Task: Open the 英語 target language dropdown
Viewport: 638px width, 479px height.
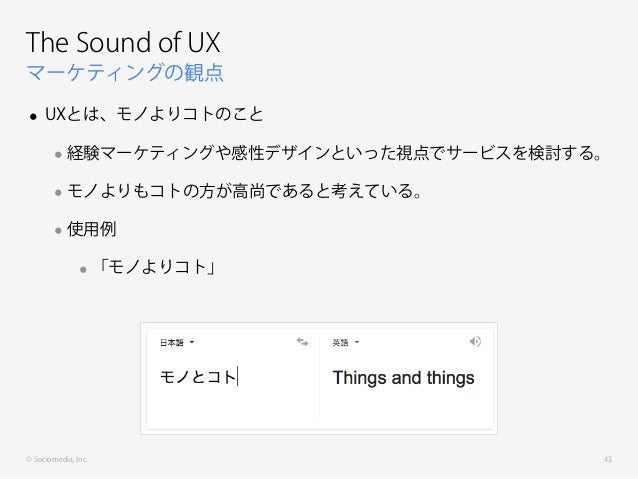Action: 345,343
